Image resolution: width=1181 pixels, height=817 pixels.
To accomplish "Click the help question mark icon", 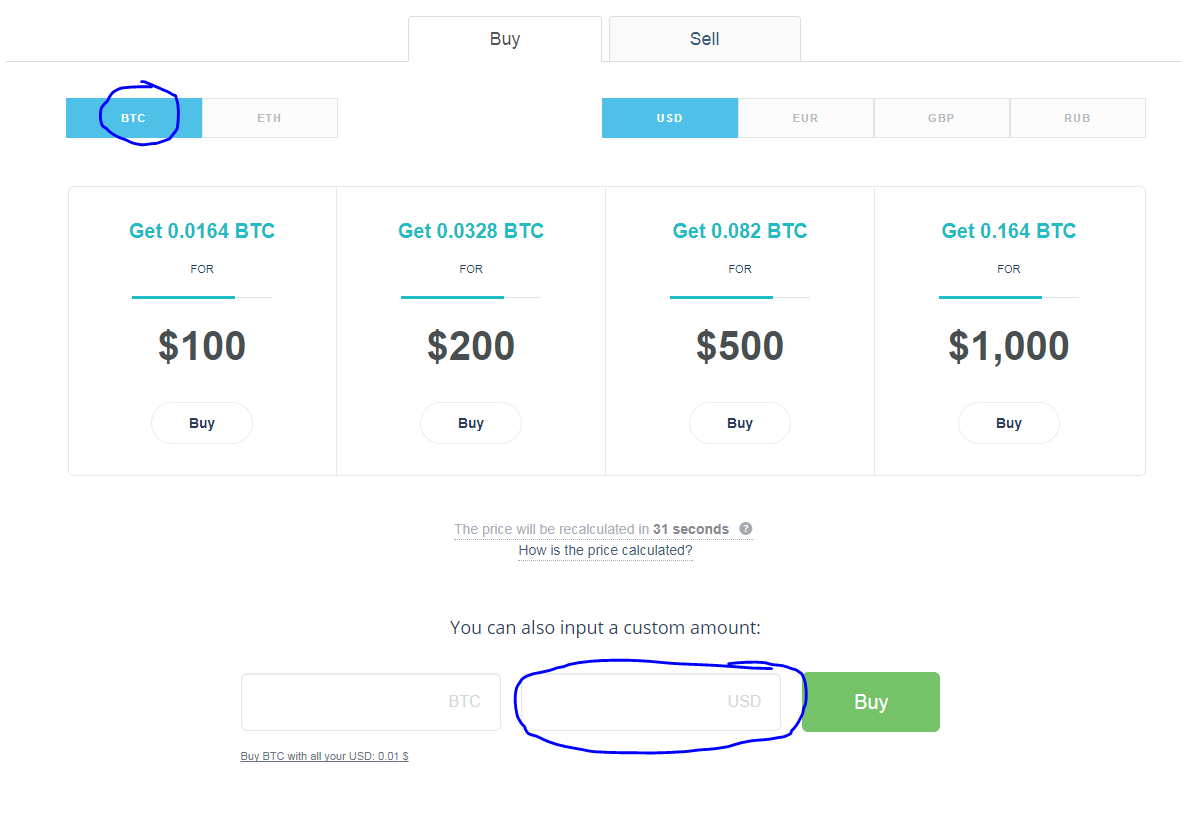I will [x=745, y=529].
